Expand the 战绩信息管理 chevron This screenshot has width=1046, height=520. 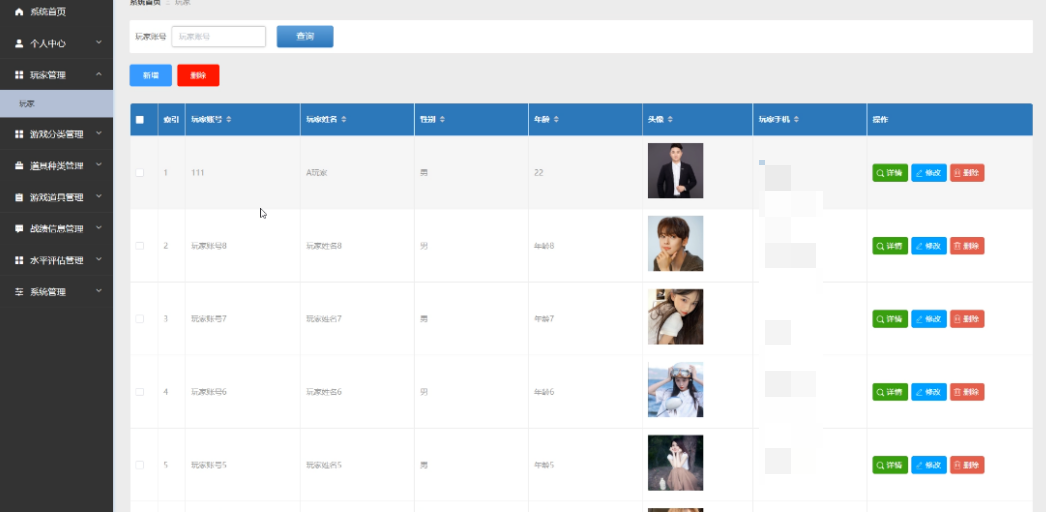click(x=99, y=228)
